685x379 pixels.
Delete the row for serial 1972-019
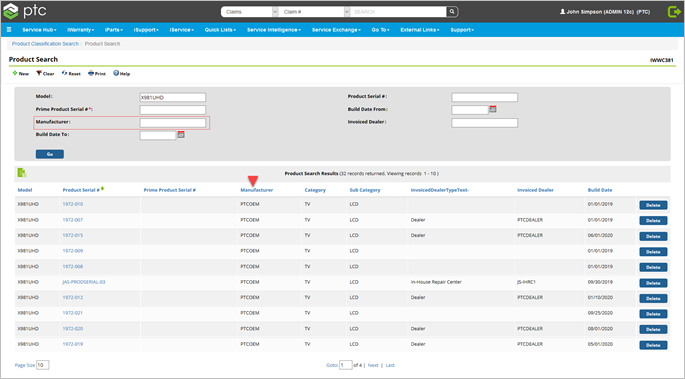coord(653,345)
